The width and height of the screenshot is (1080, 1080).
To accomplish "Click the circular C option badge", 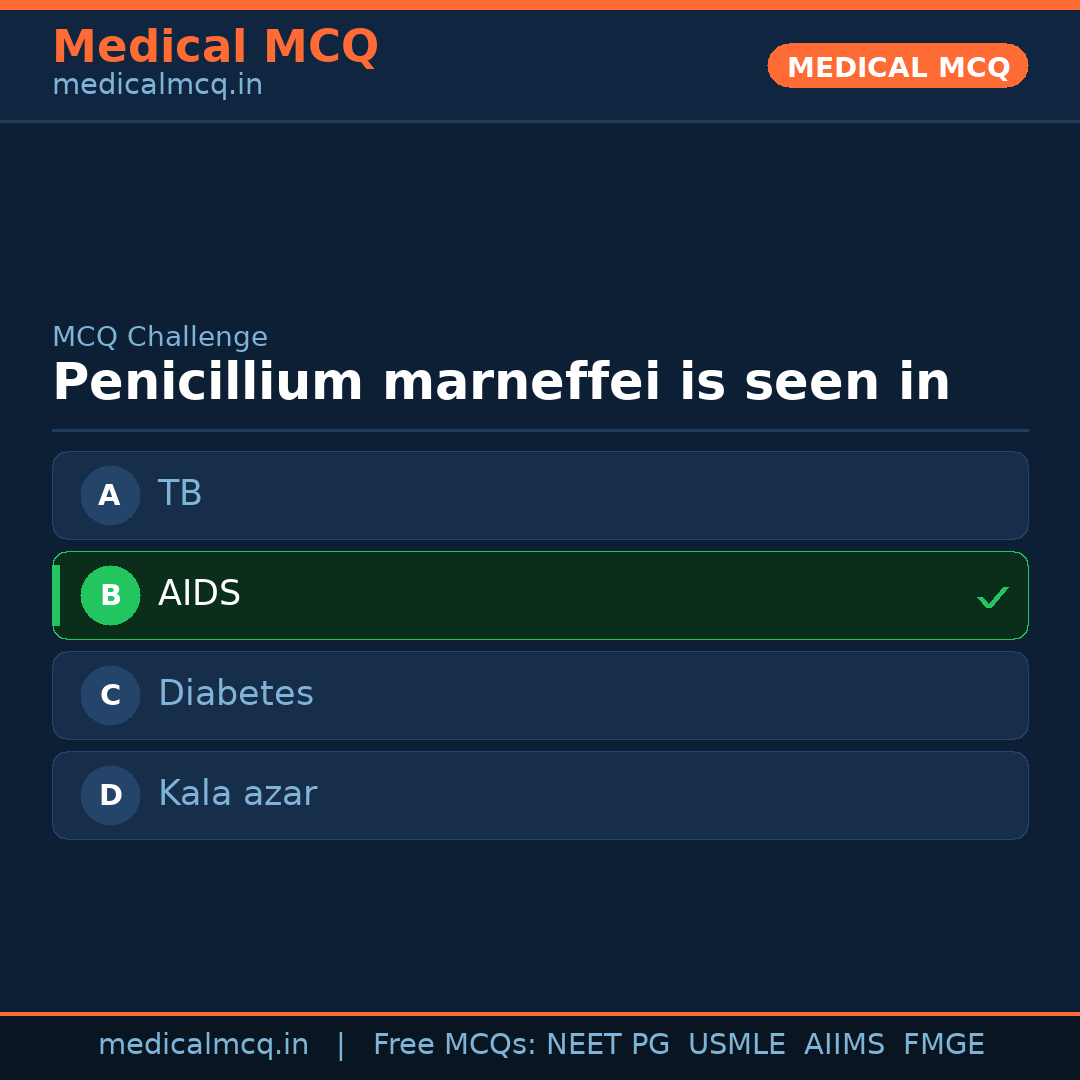I will click(x=110, y=695).
